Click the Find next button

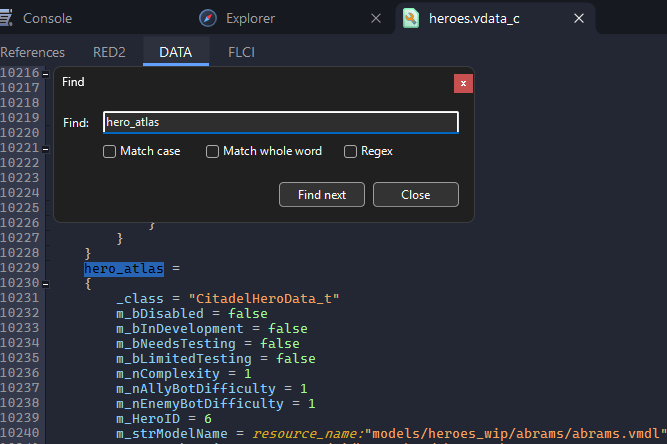322,195
